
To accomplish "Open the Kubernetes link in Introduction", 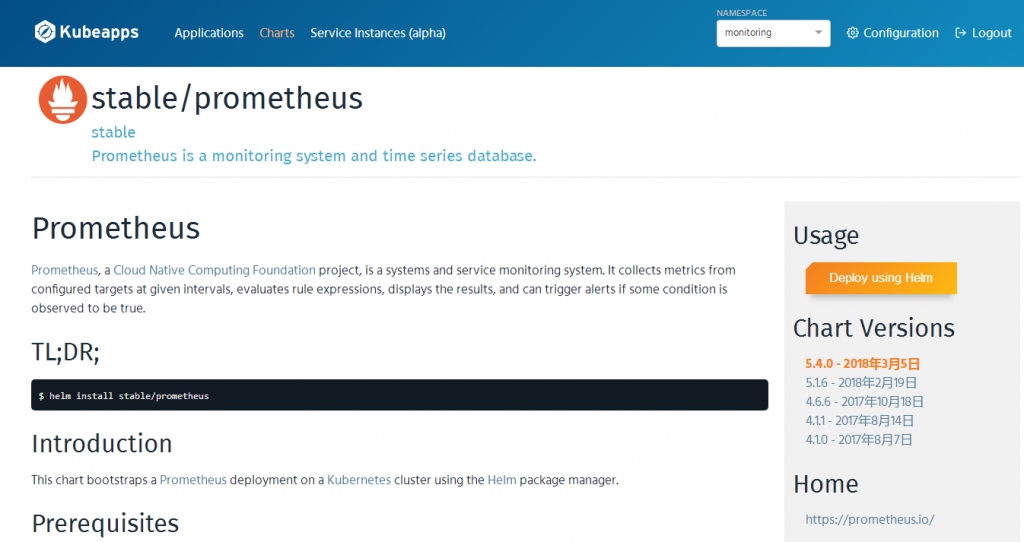I will click(359, 480).
